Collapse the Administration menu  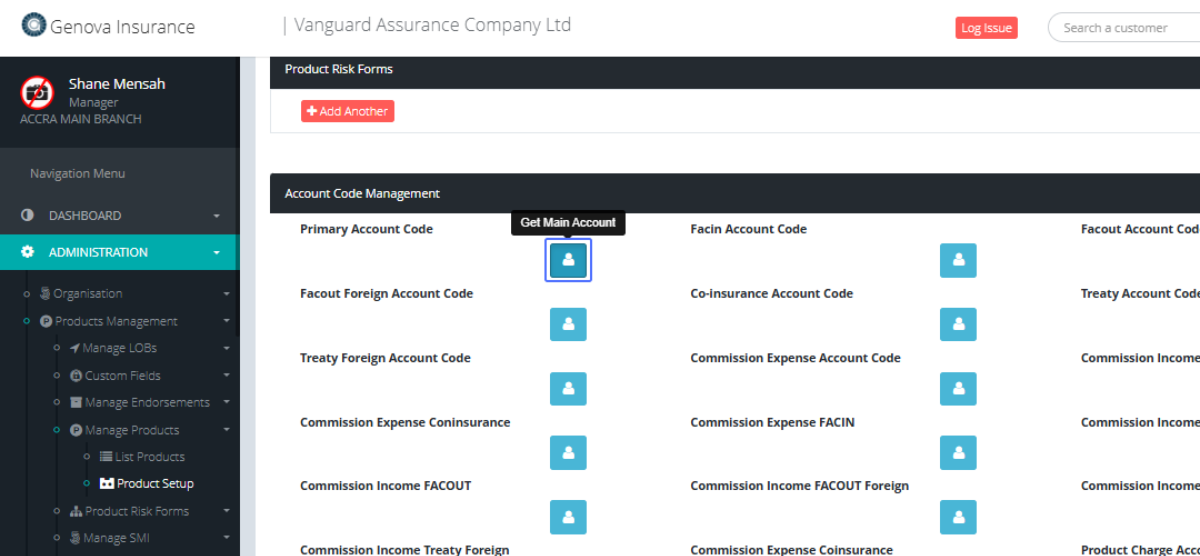118,253
